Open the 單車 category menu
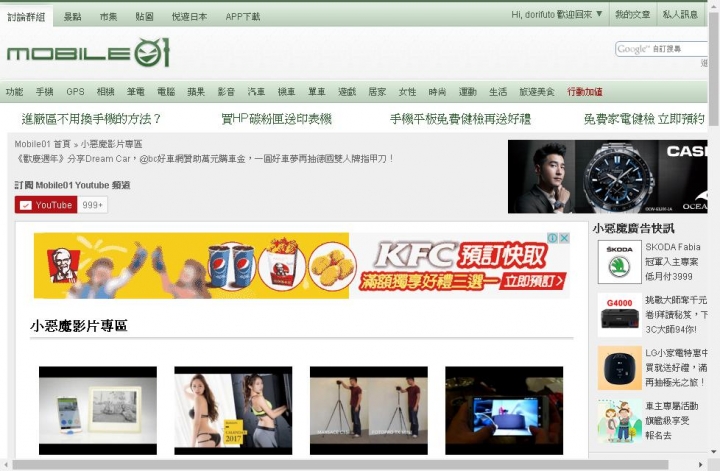Viewport: 720px width, 471px height. (x=317, y=92)
